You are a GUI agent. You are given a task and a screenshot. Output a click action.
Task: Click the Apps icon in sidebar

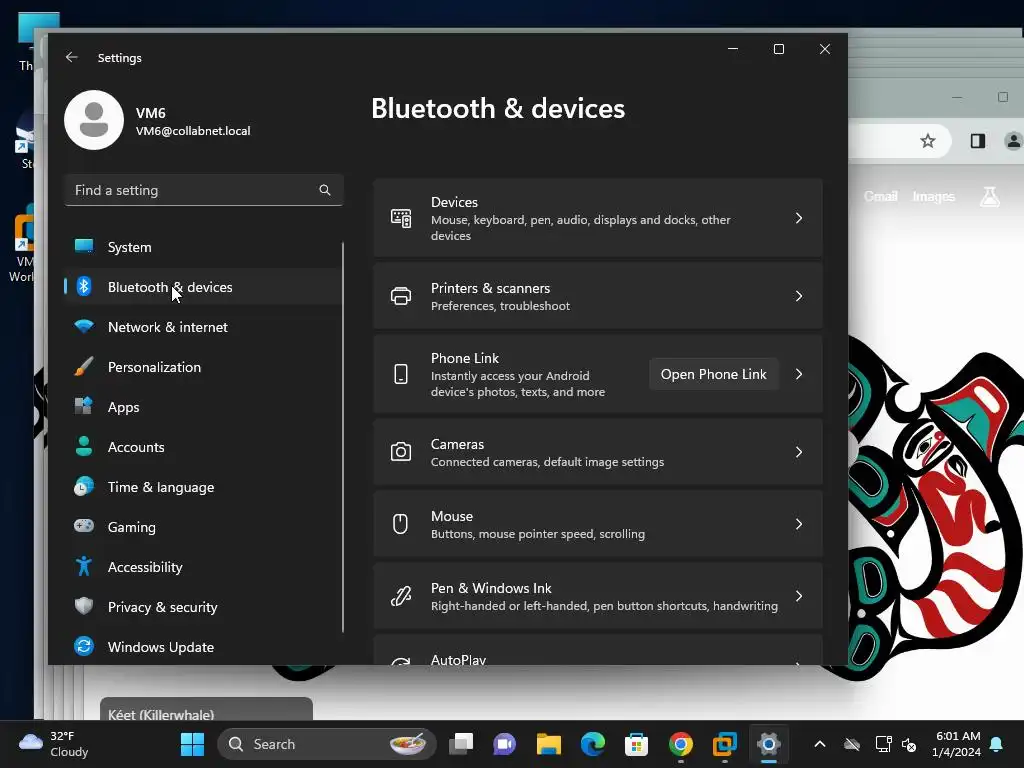84,406
